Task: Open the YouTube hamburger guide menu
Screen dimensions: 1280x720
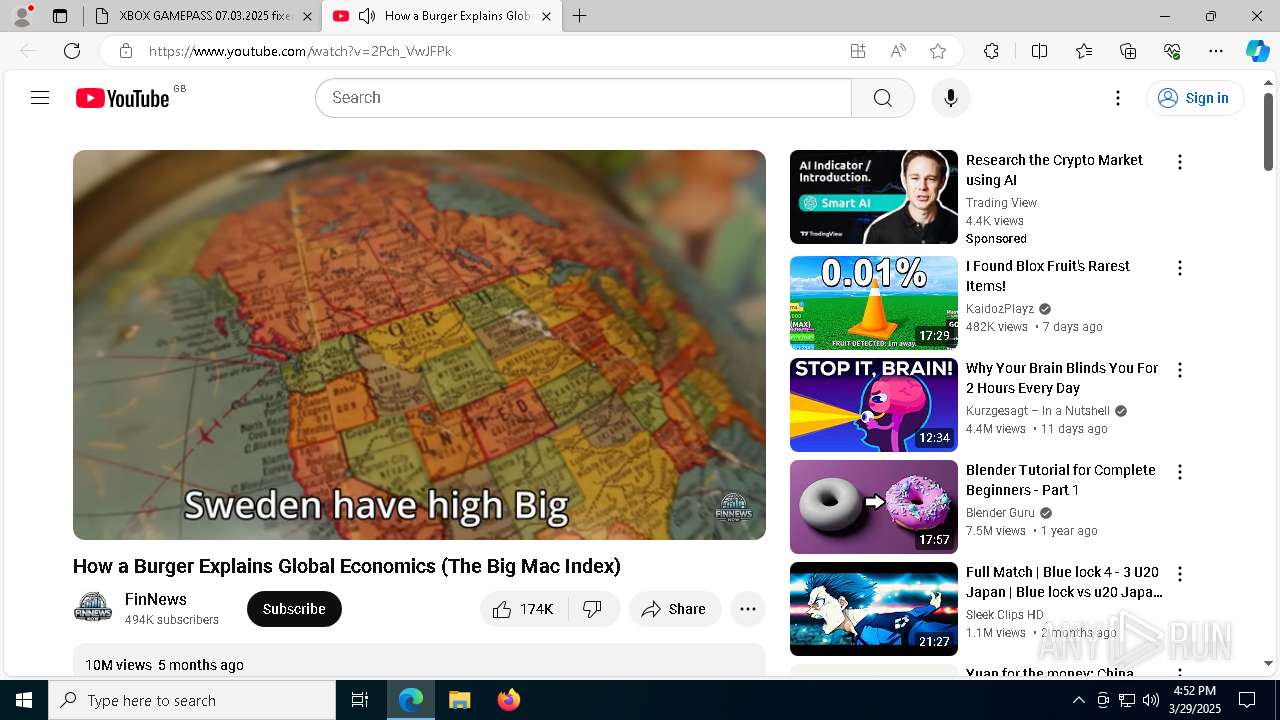Action: [40, 98]
